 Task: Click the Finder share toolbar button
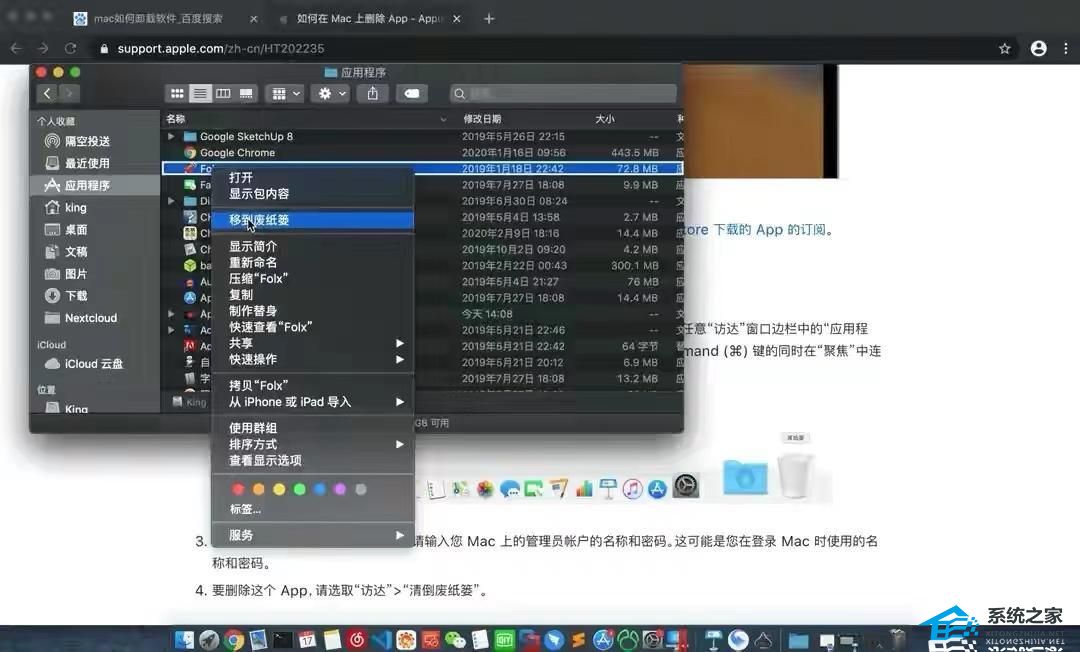point(373,93)
